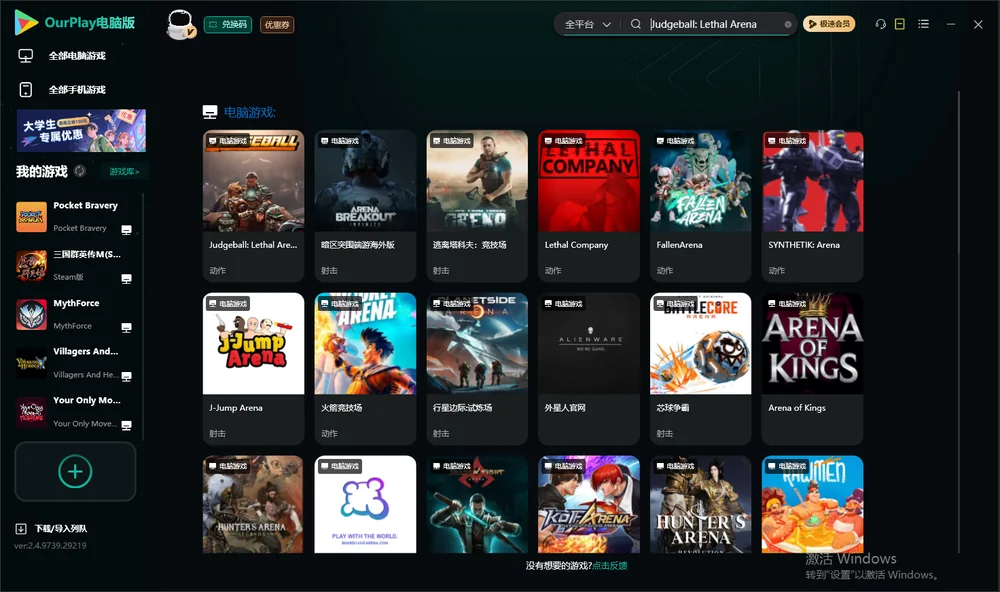The image size is (1000, 592).
Task: Open 下载/导入列队 download queue
Action: pos(52,529)
